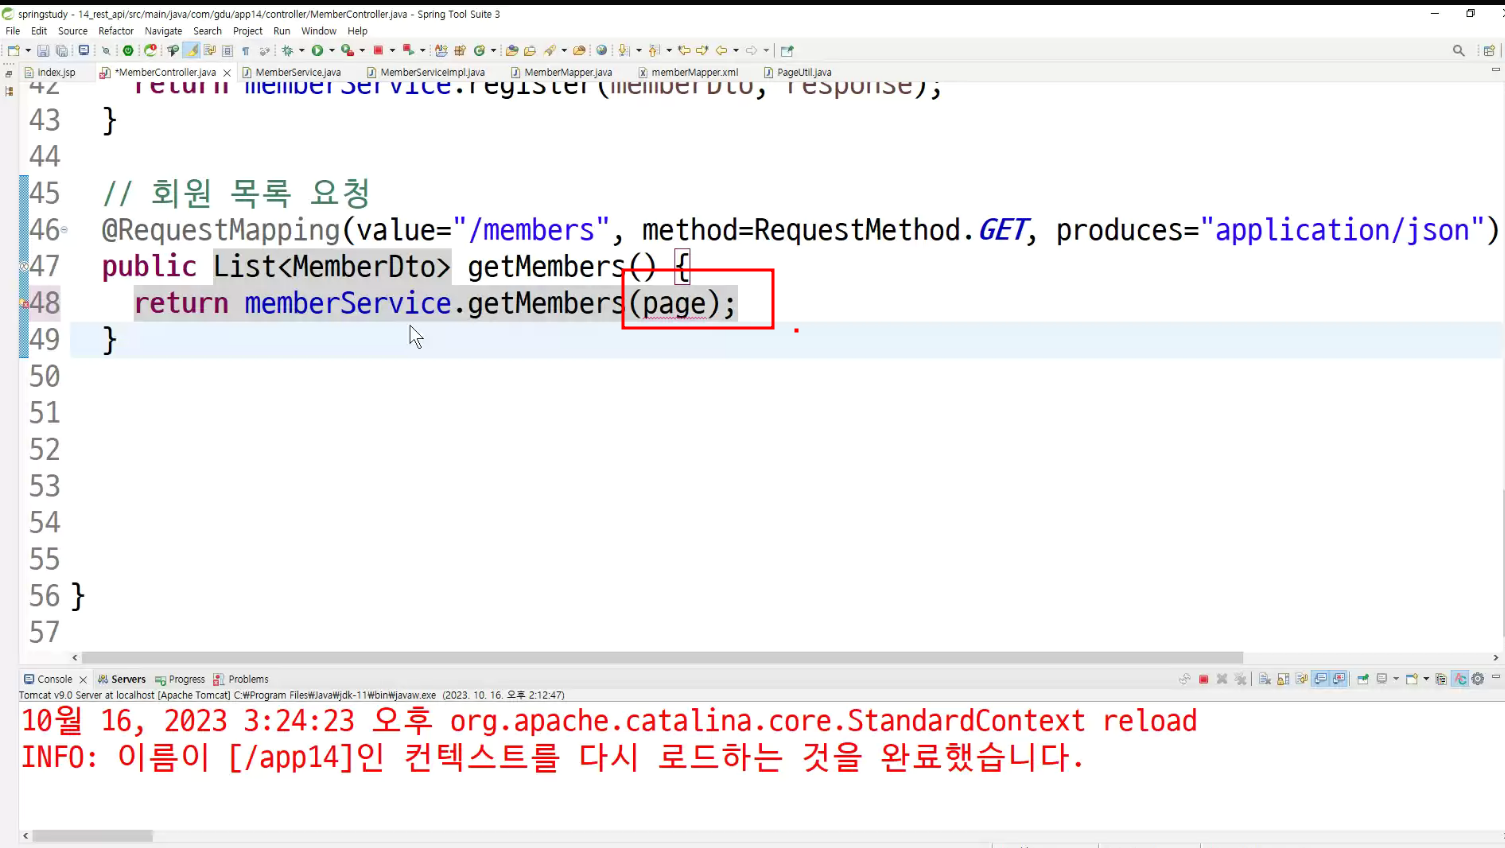The image size is (1505, 848).
Task: Click the green Boot Dashboard icon
Action: click(x=128, y=51)
